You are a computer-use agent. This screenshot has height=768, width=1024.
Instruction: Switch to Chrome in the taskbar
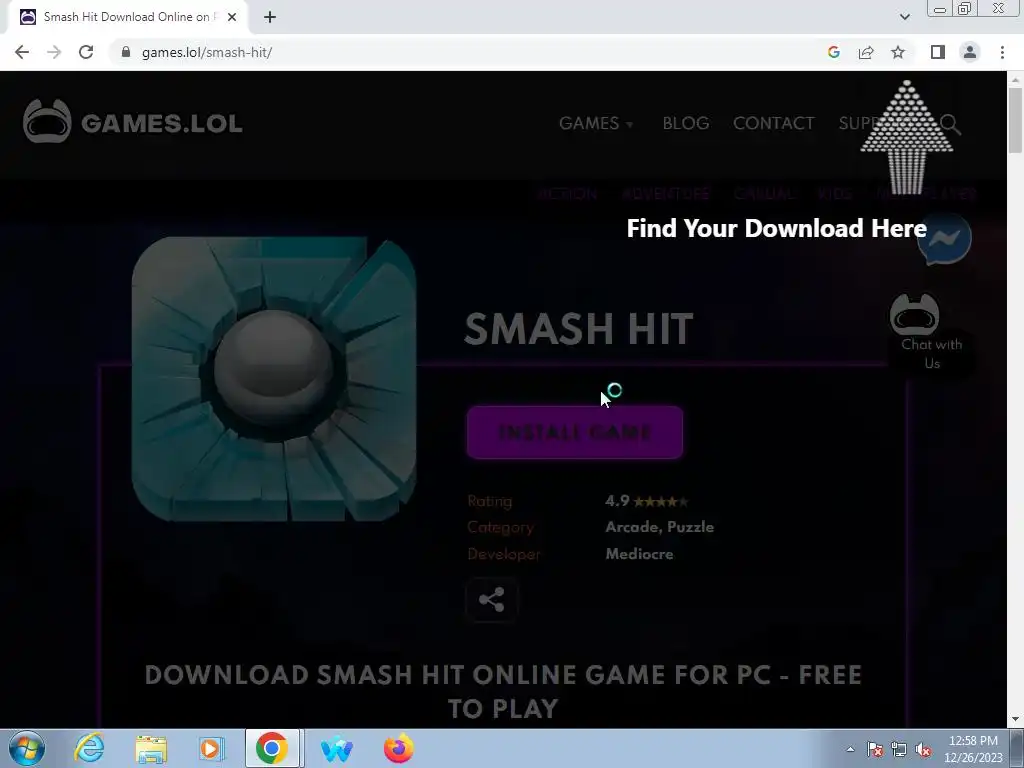[x=272, y=748]
